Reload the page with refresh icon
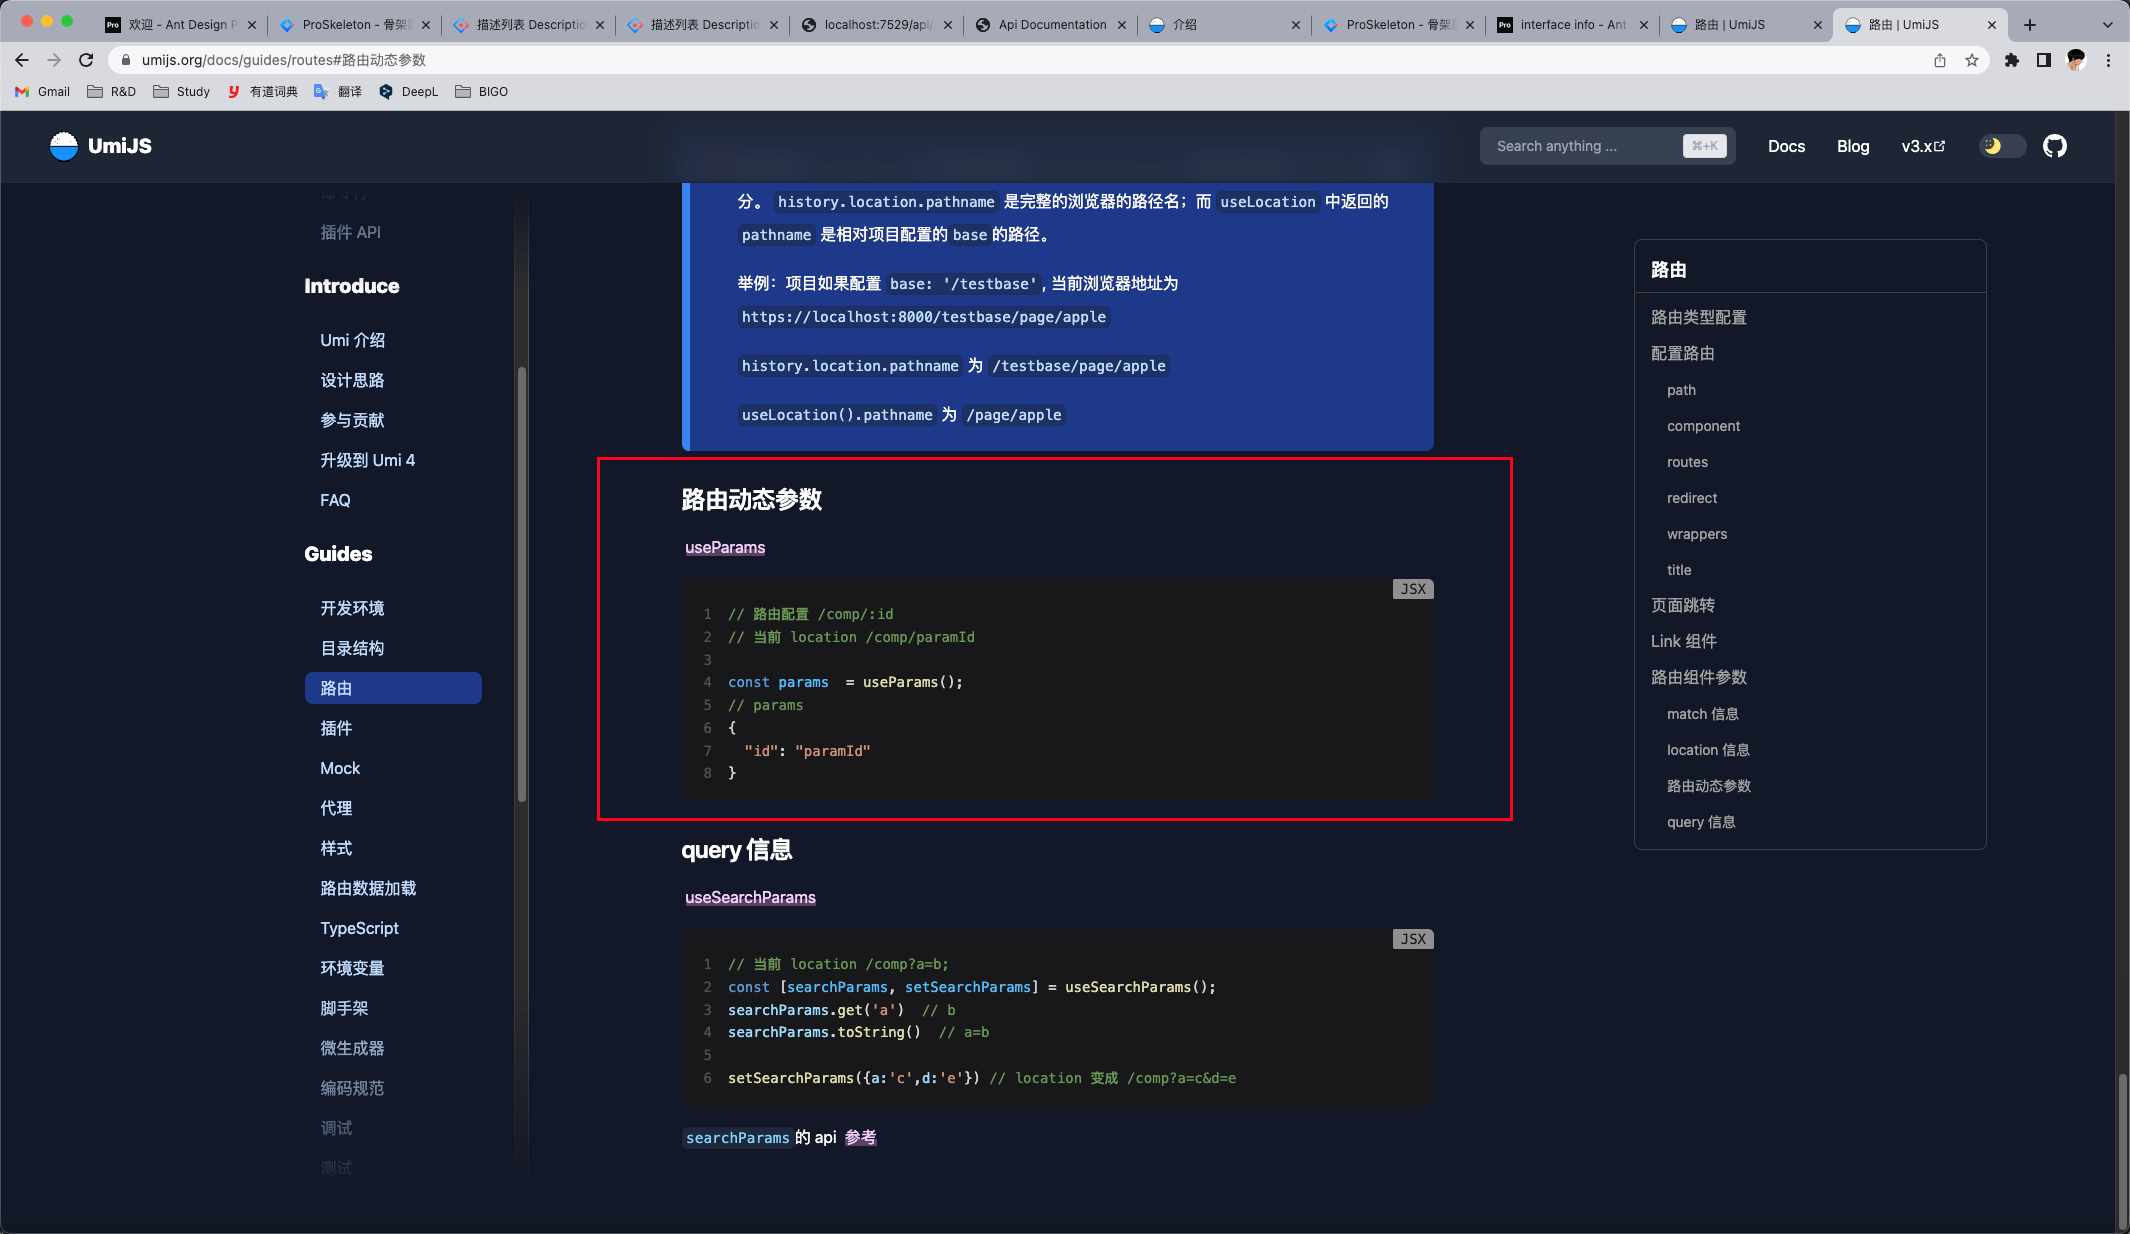The image size is (2130, 1234). click(86, 60)
